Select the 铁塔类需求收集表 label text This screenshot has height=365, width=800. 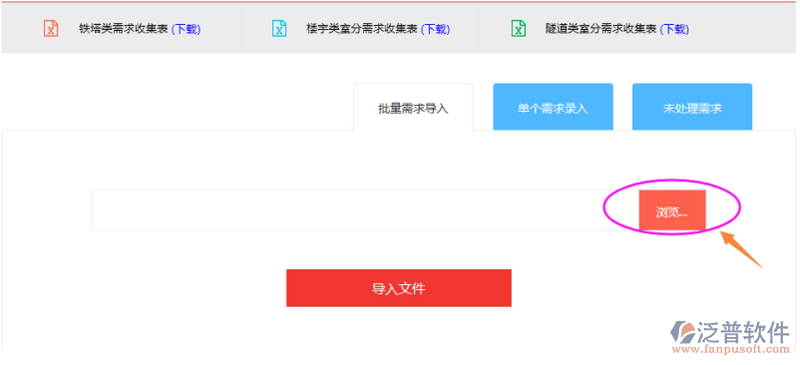pos(123,29)
